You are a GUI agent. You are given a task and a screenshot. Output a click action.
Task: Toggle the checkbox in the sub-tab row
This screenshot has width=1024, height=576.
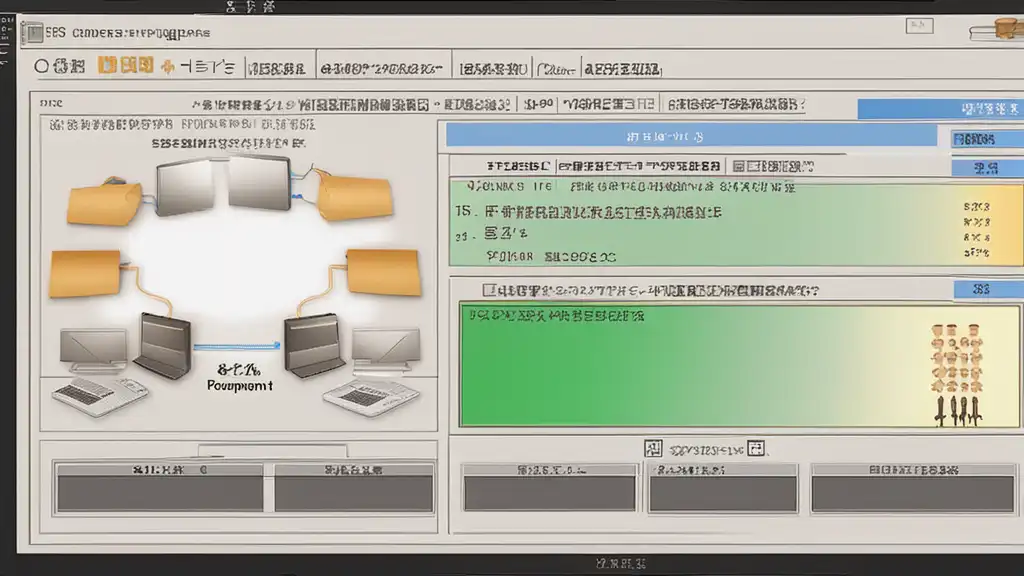click(x=739, y=167)
